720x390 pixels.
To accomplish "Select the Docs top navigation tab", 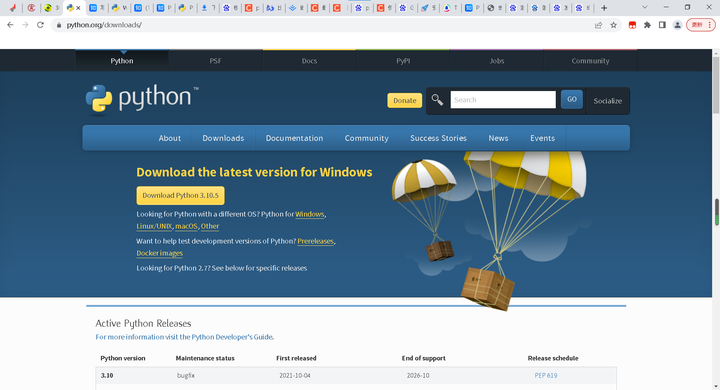I will (309, 61).
